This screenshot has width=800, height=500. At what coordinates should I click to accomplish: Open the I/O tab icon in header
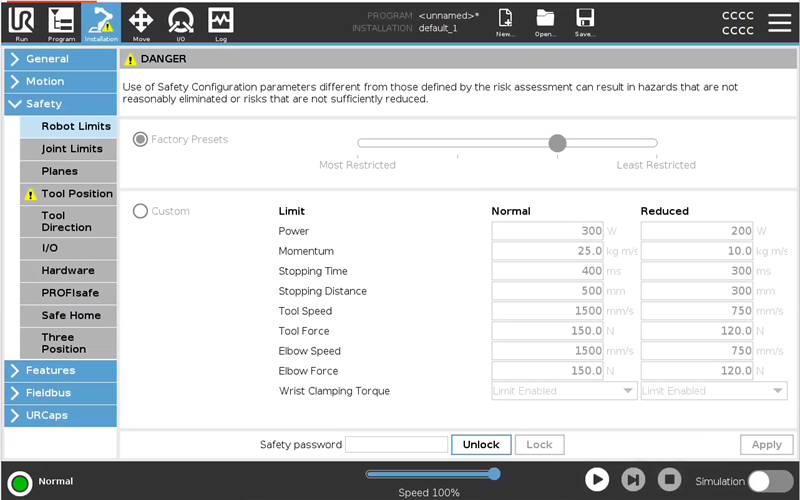181,21
